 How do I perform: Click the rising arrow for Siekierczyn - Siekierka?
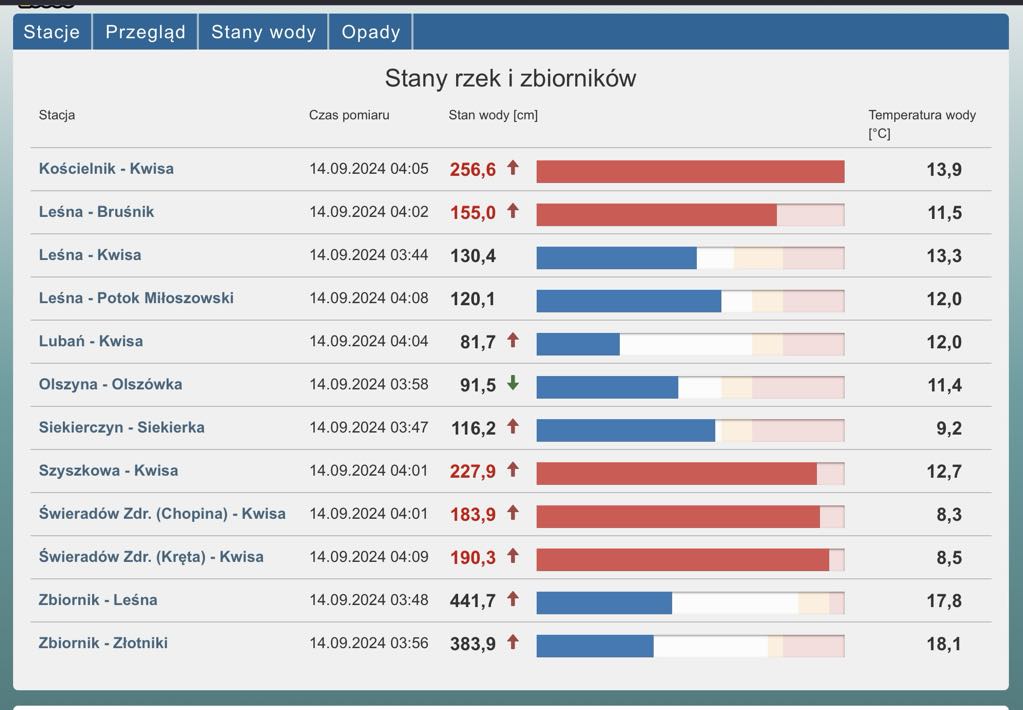[513, 426]
